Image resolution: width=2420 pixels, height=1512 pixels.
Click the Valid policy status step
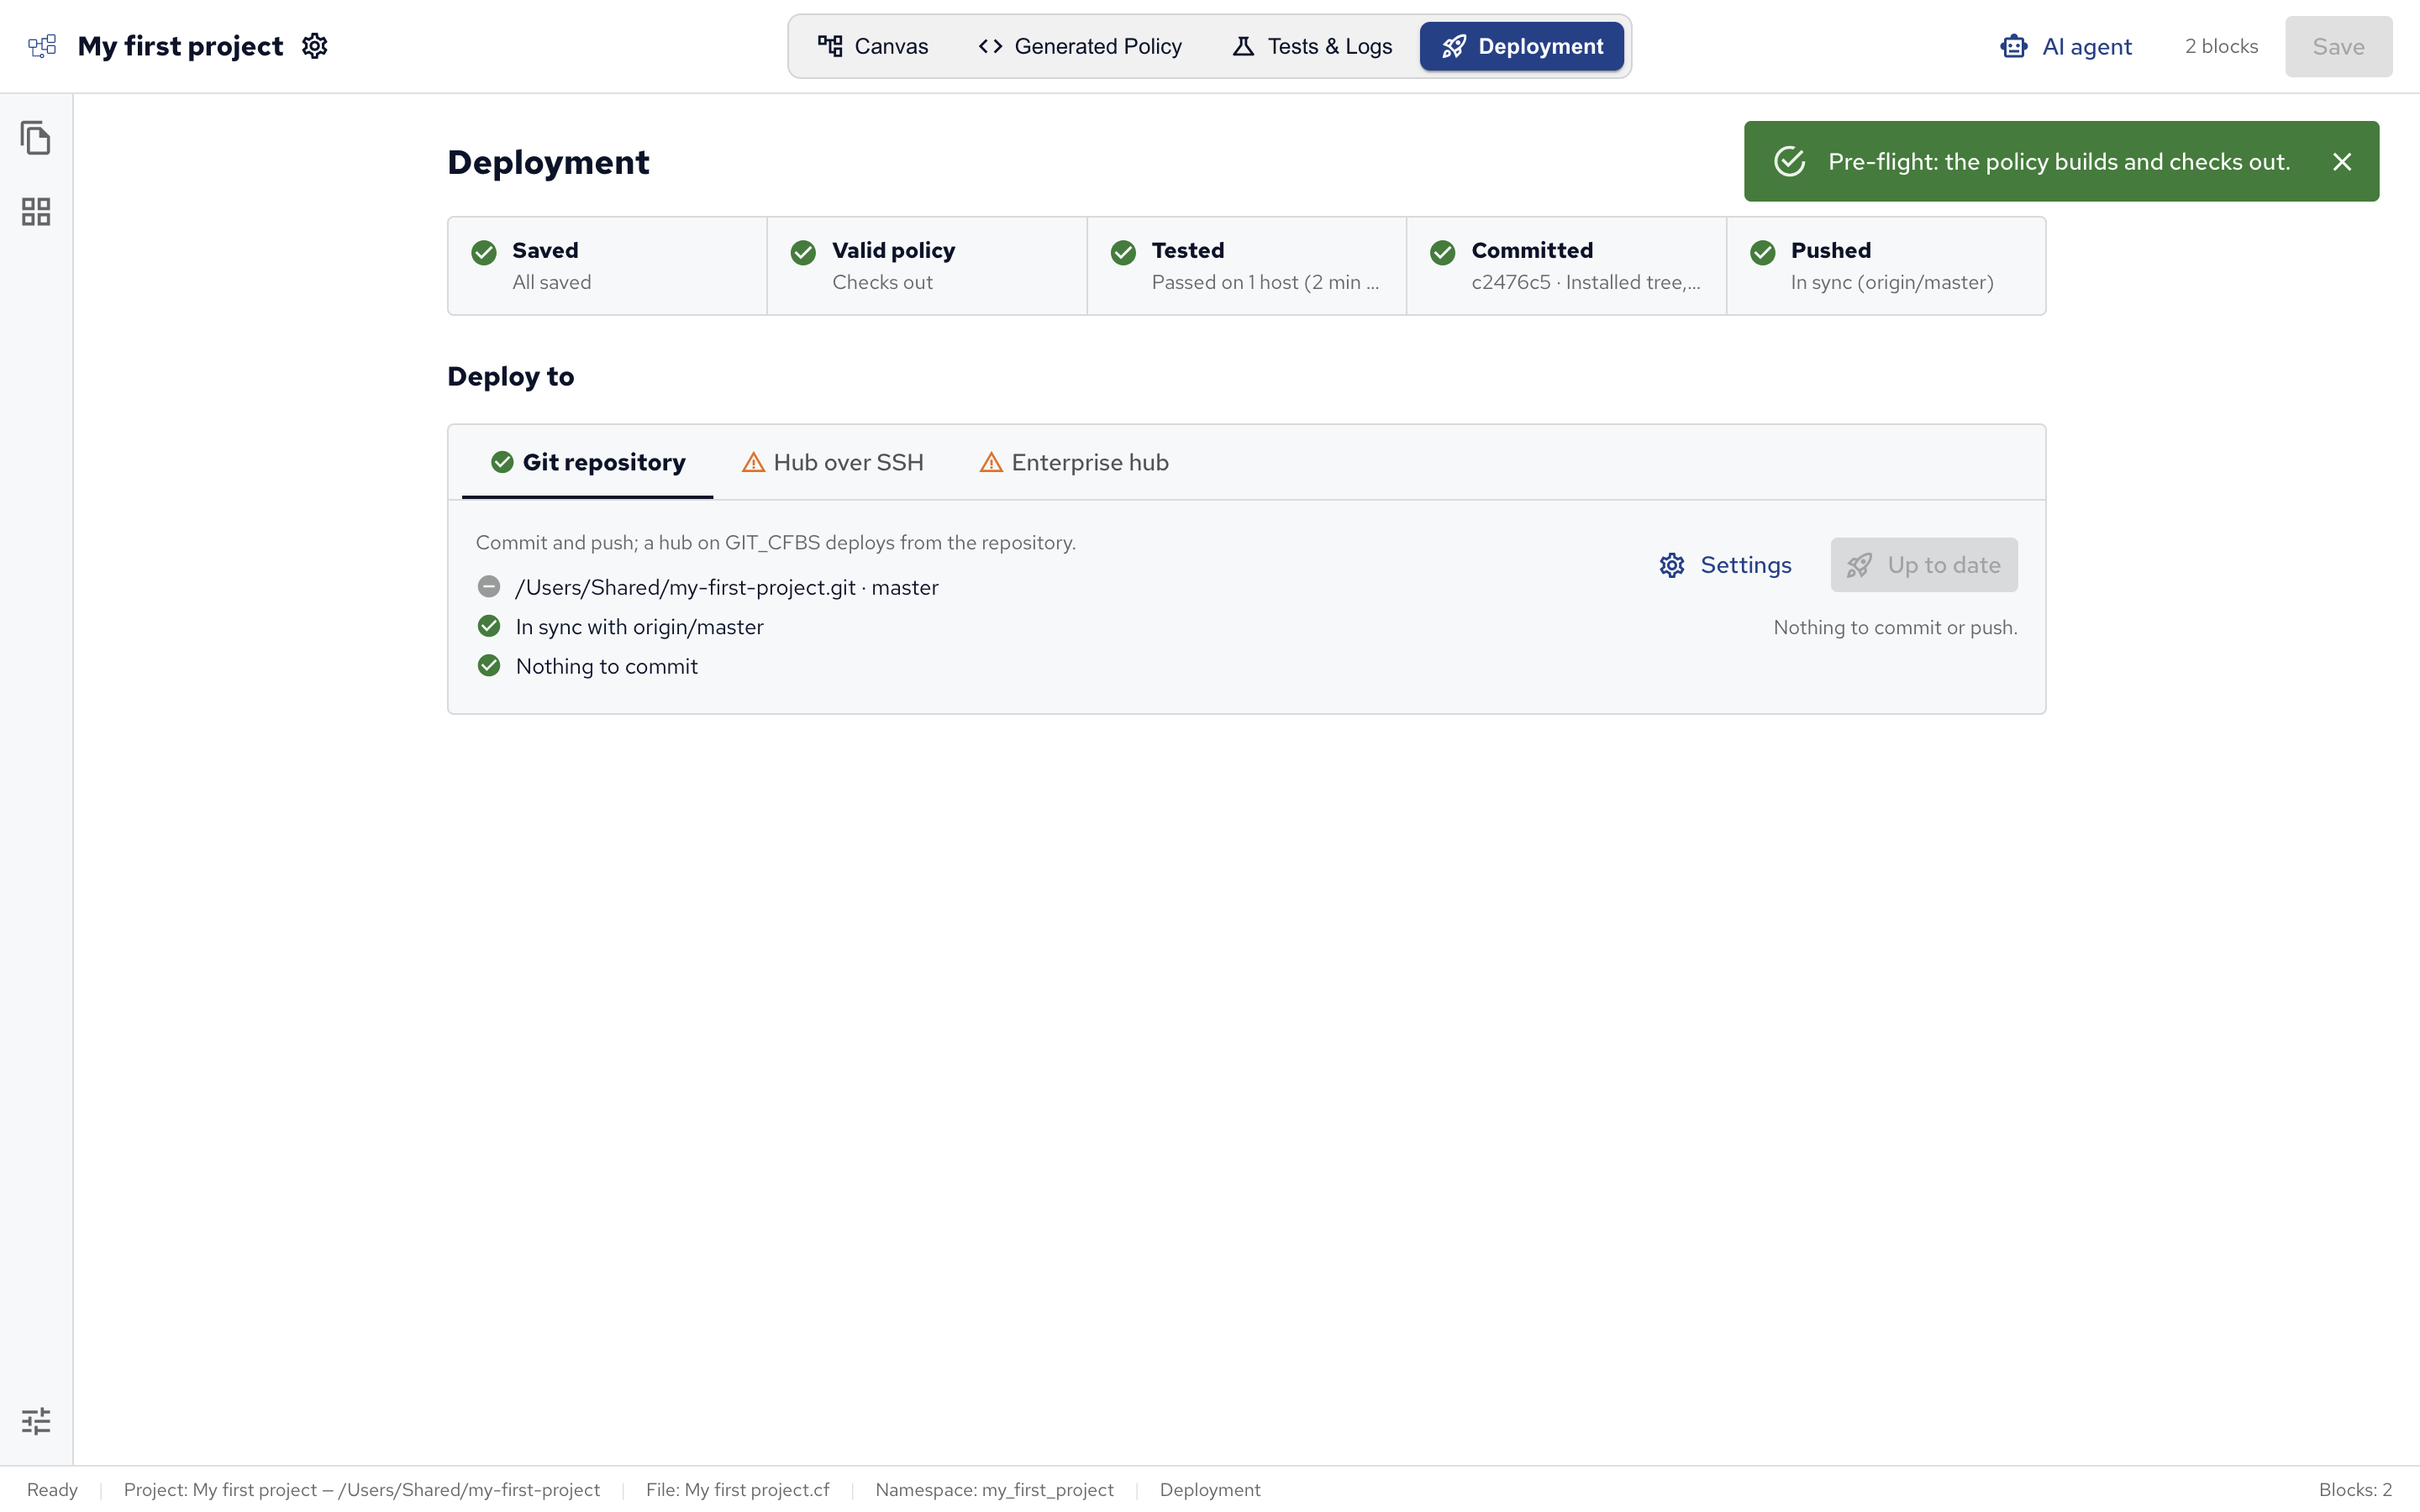click(927, 266)
